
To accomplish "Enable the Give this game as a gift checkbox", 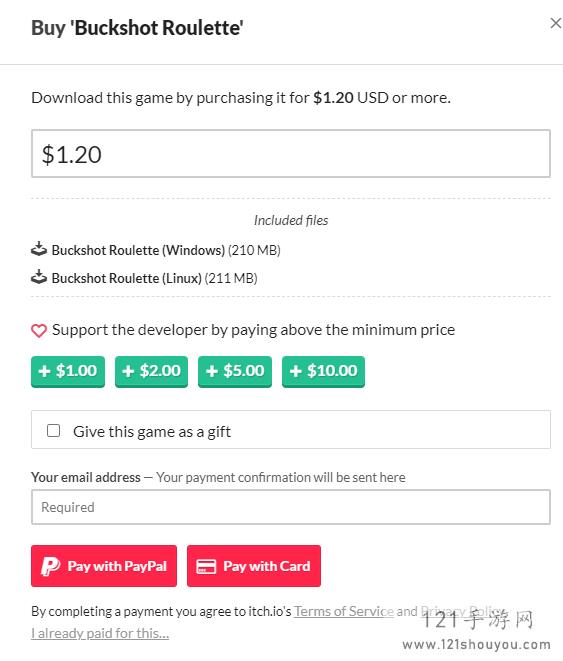I will point(54,430).
